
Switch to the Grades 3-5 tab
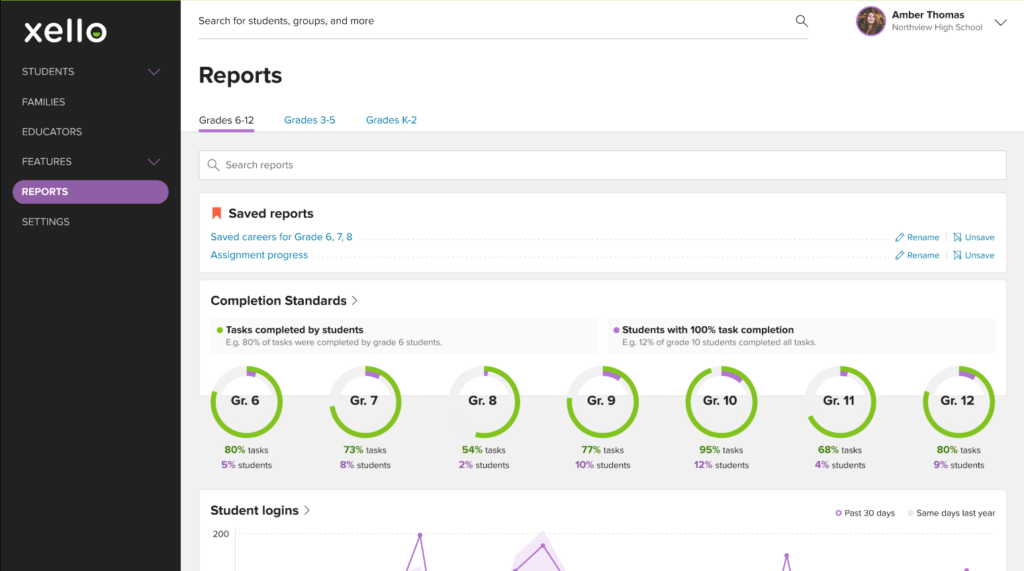(310, 120)
